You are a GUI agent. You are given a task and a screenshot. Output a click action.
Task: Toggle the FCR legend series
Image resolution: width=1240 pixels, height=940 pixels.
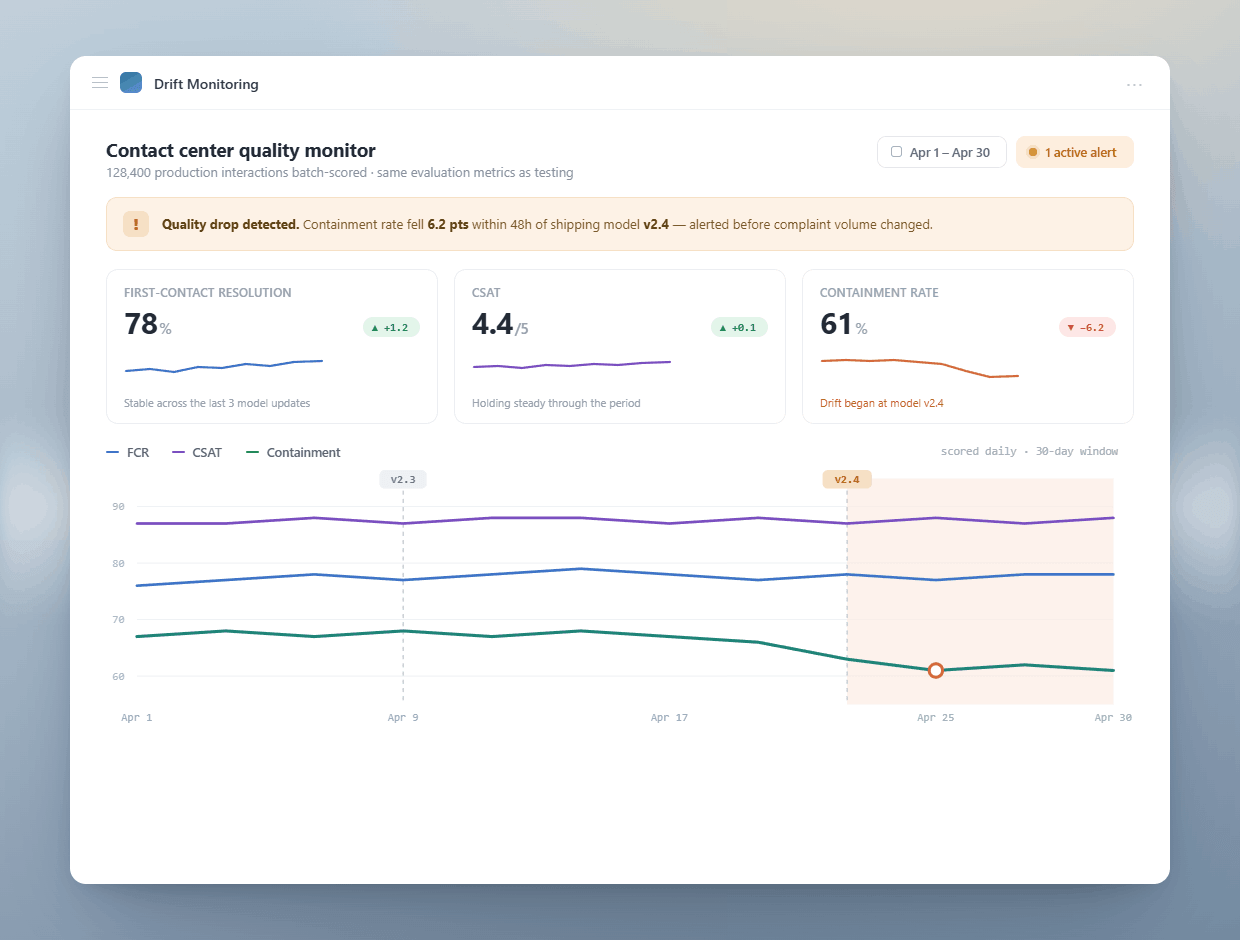point(128,453)
